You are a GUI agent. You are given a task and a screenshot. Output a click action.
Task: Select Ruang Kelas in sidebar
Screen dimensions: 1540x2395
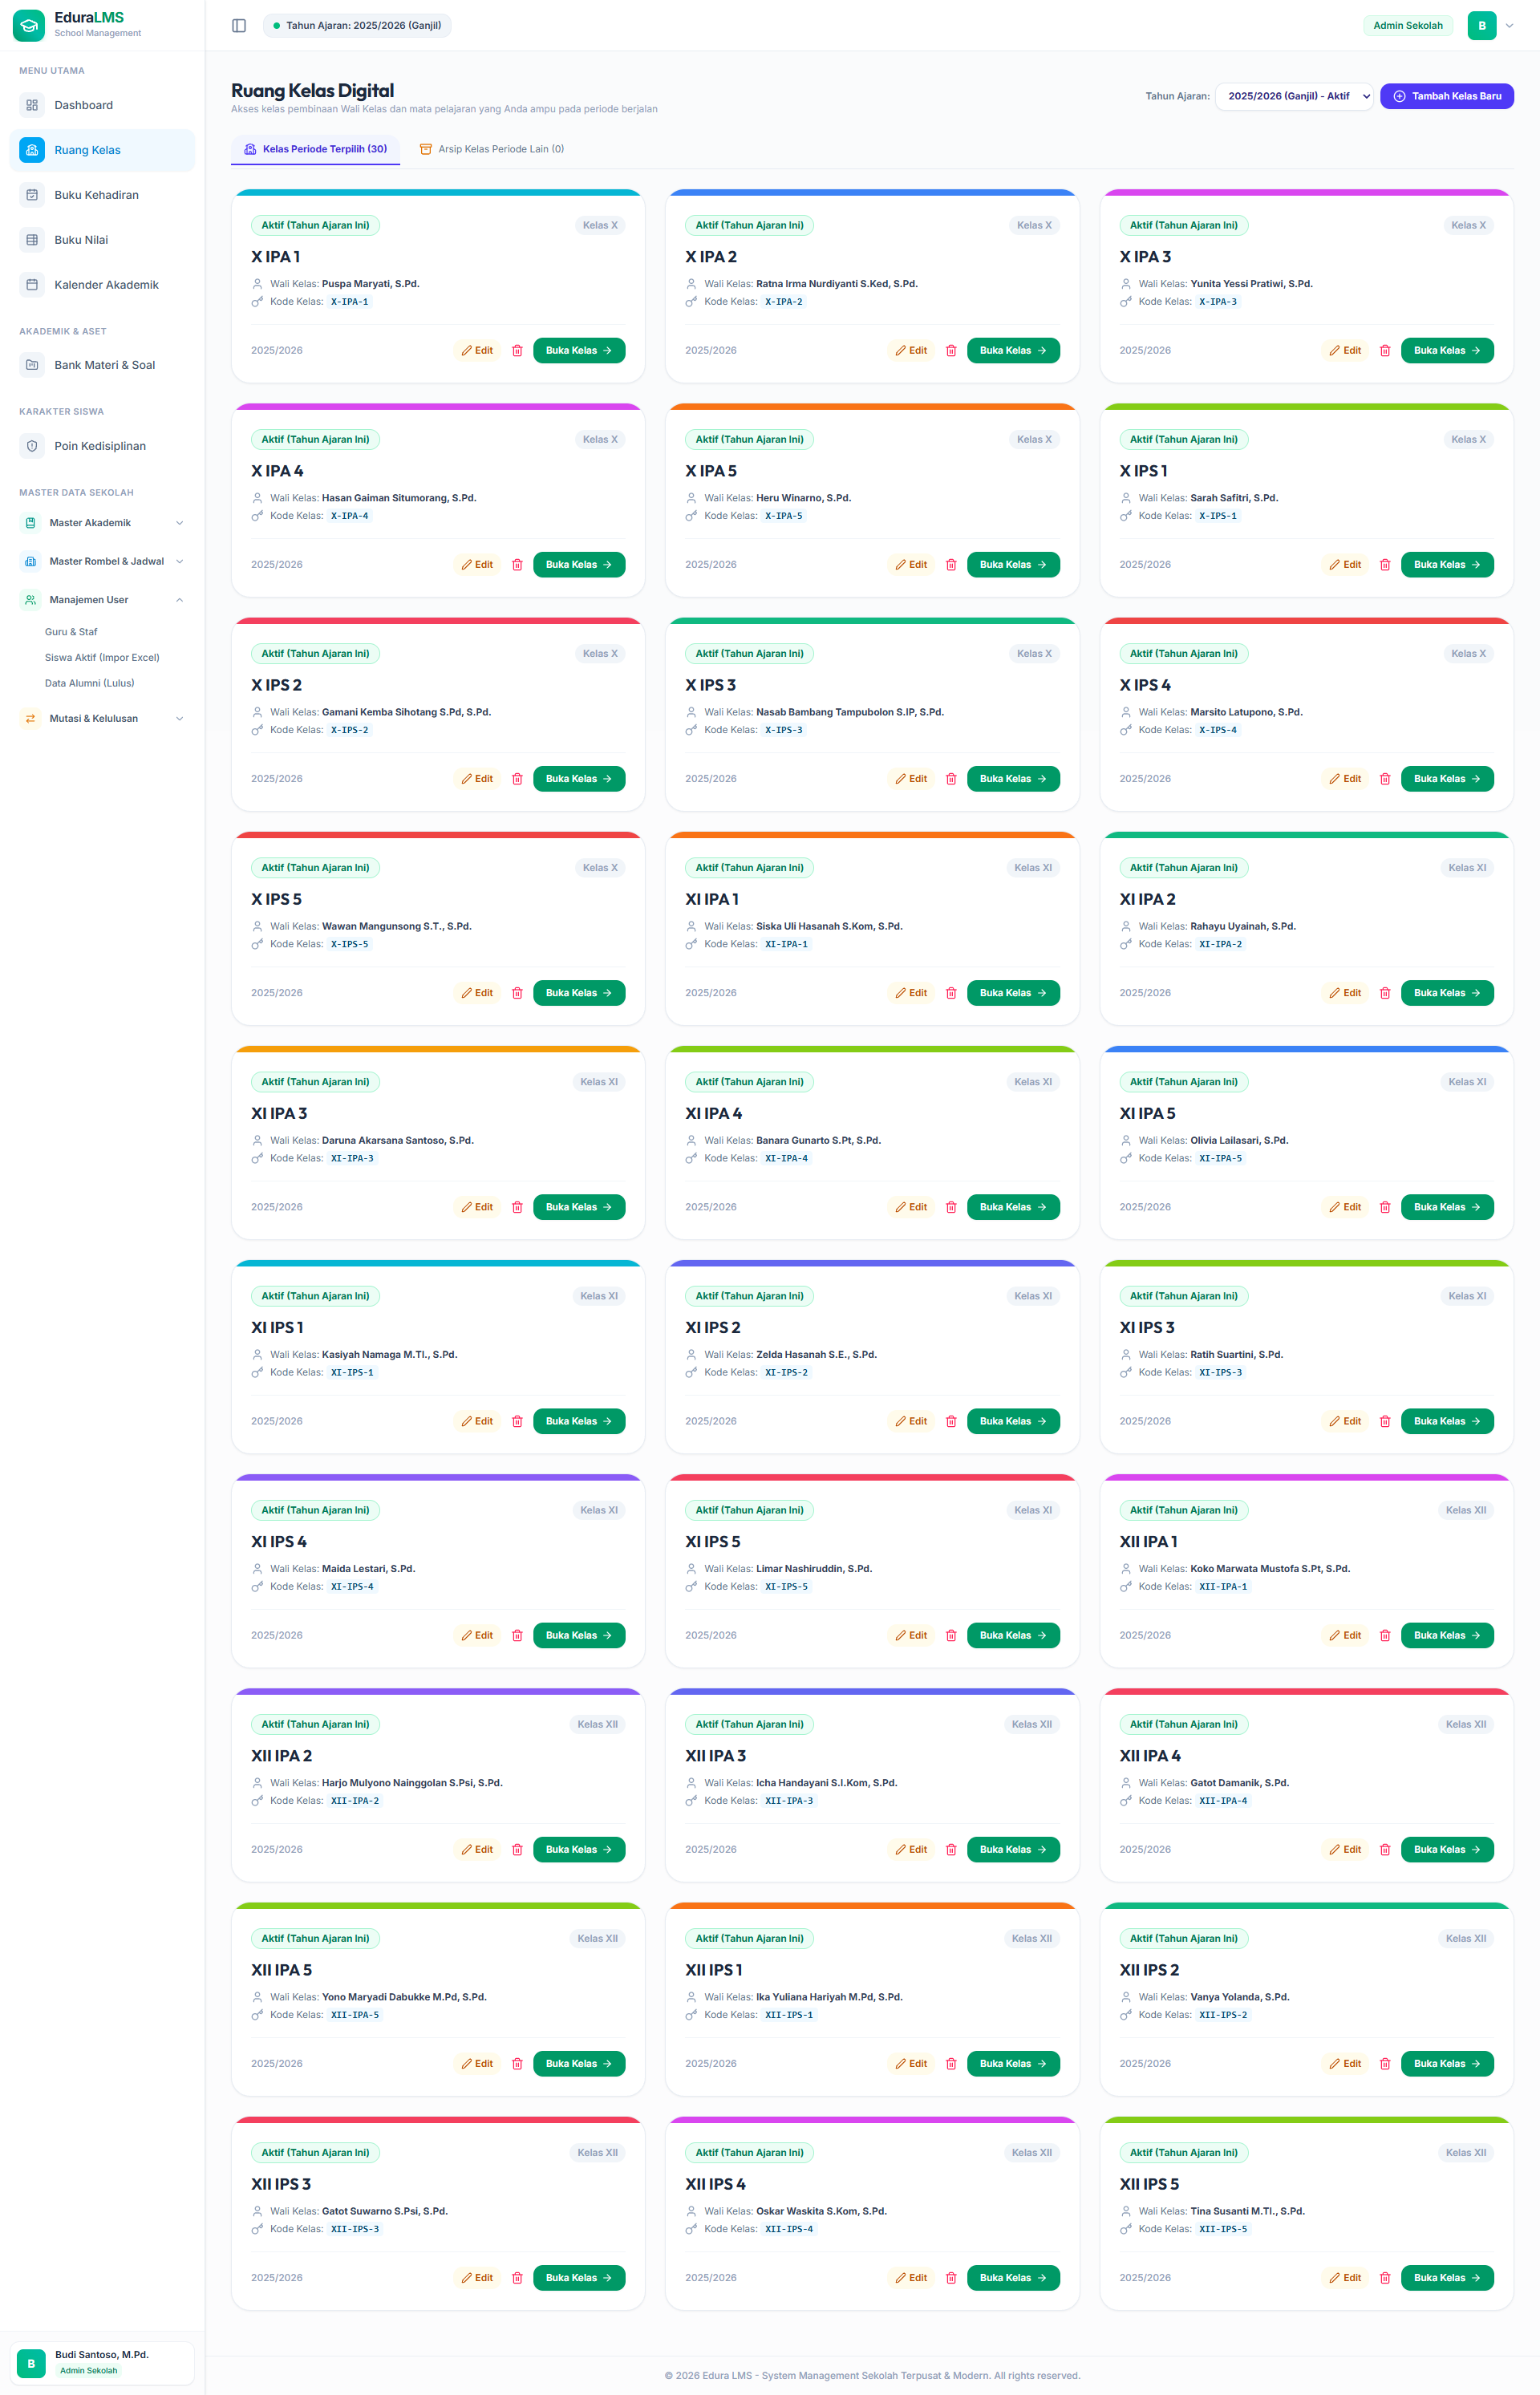tap(102, 150)
